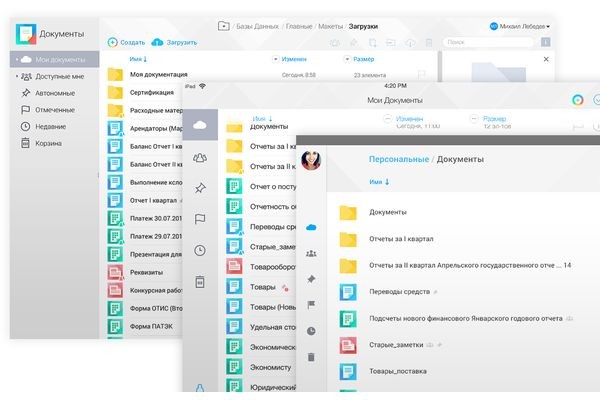
Task: Open the Сертификация folder
Action: click(152, 92)
